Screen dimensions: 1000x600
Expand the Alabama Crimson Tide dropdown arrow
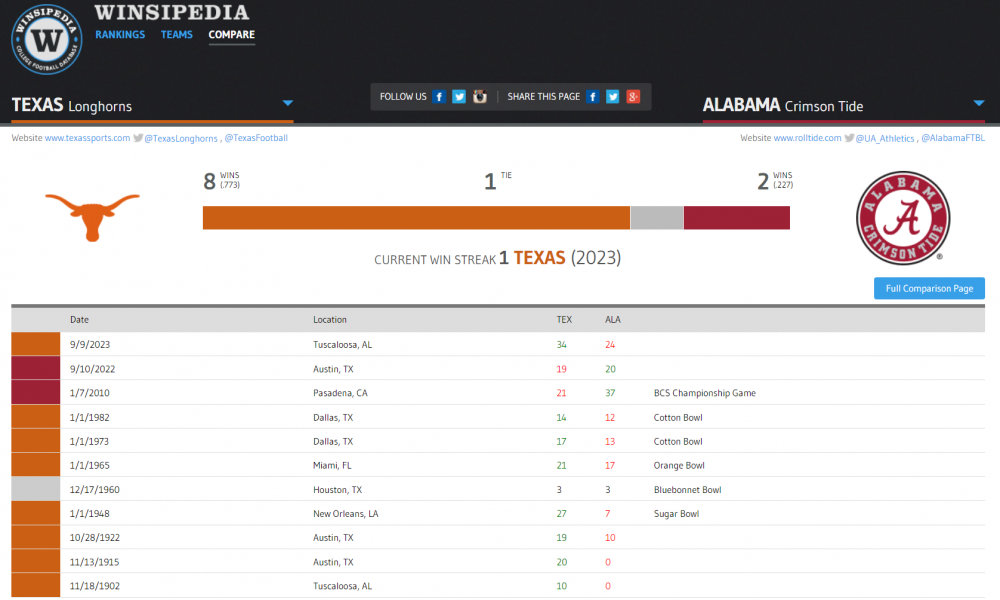(x=977, y=103)
